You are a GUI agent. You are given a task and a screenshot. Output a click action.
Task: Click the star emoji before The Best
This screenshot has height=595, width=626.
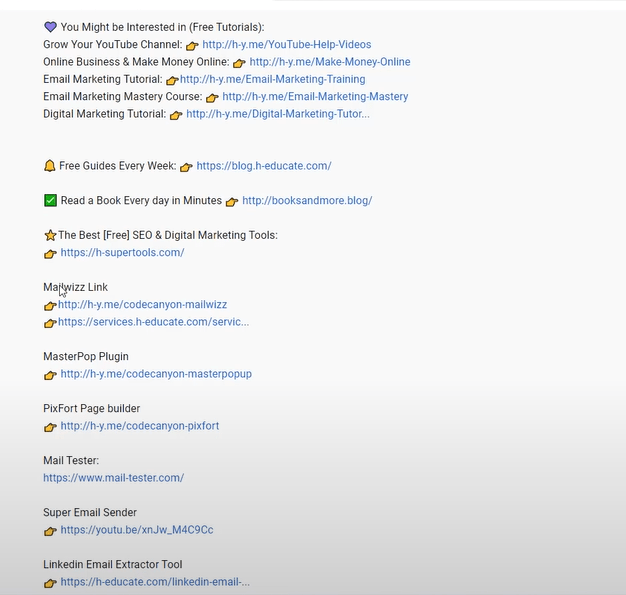coord(50,235)
